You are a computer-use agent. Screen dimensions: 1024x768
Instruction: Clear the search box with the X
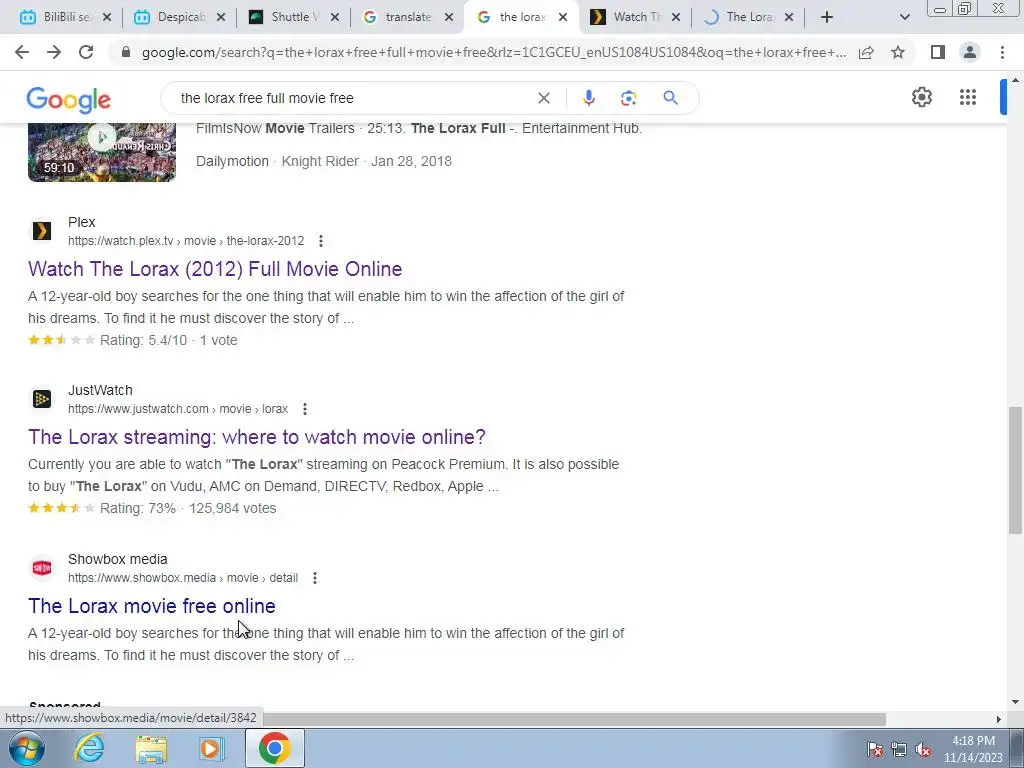point(543,98)
